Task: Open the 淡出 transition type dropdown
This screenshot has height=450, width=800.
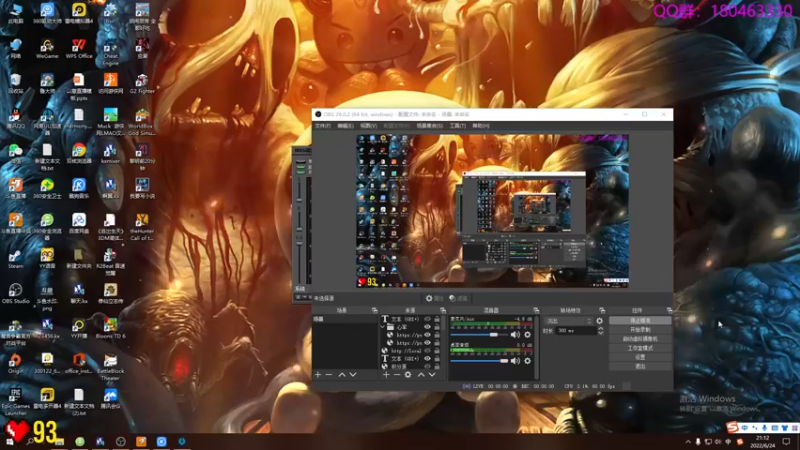Action: point(568,321)
